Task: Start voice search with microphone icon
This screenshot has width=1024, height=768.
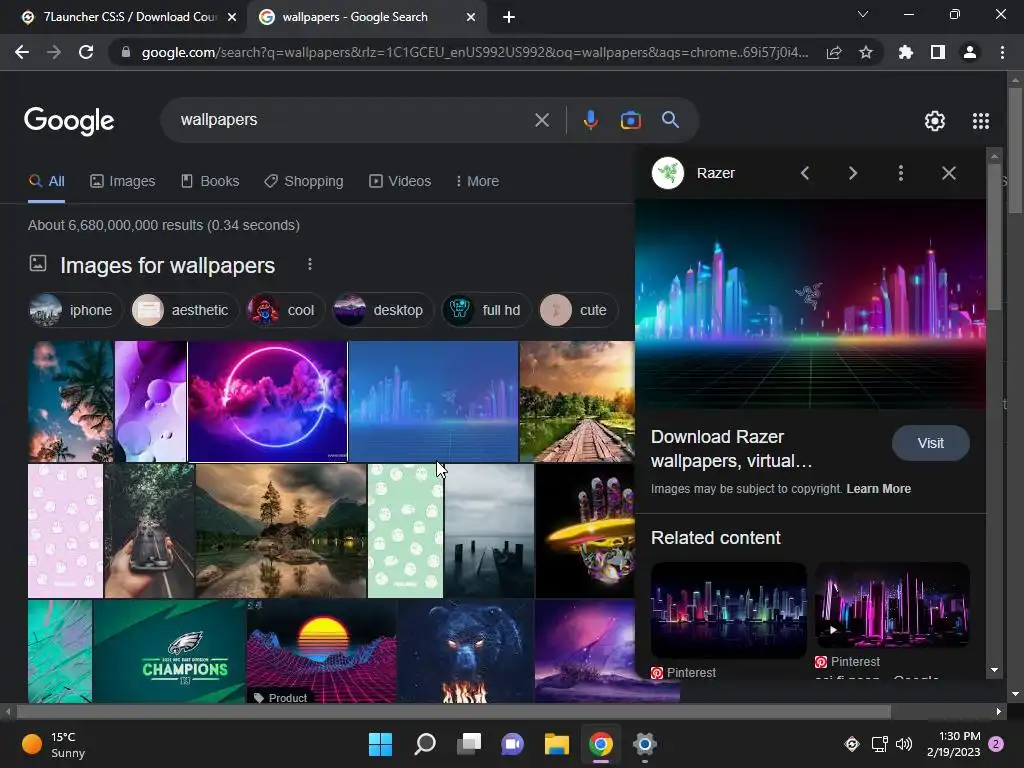Action: (590, 120)
